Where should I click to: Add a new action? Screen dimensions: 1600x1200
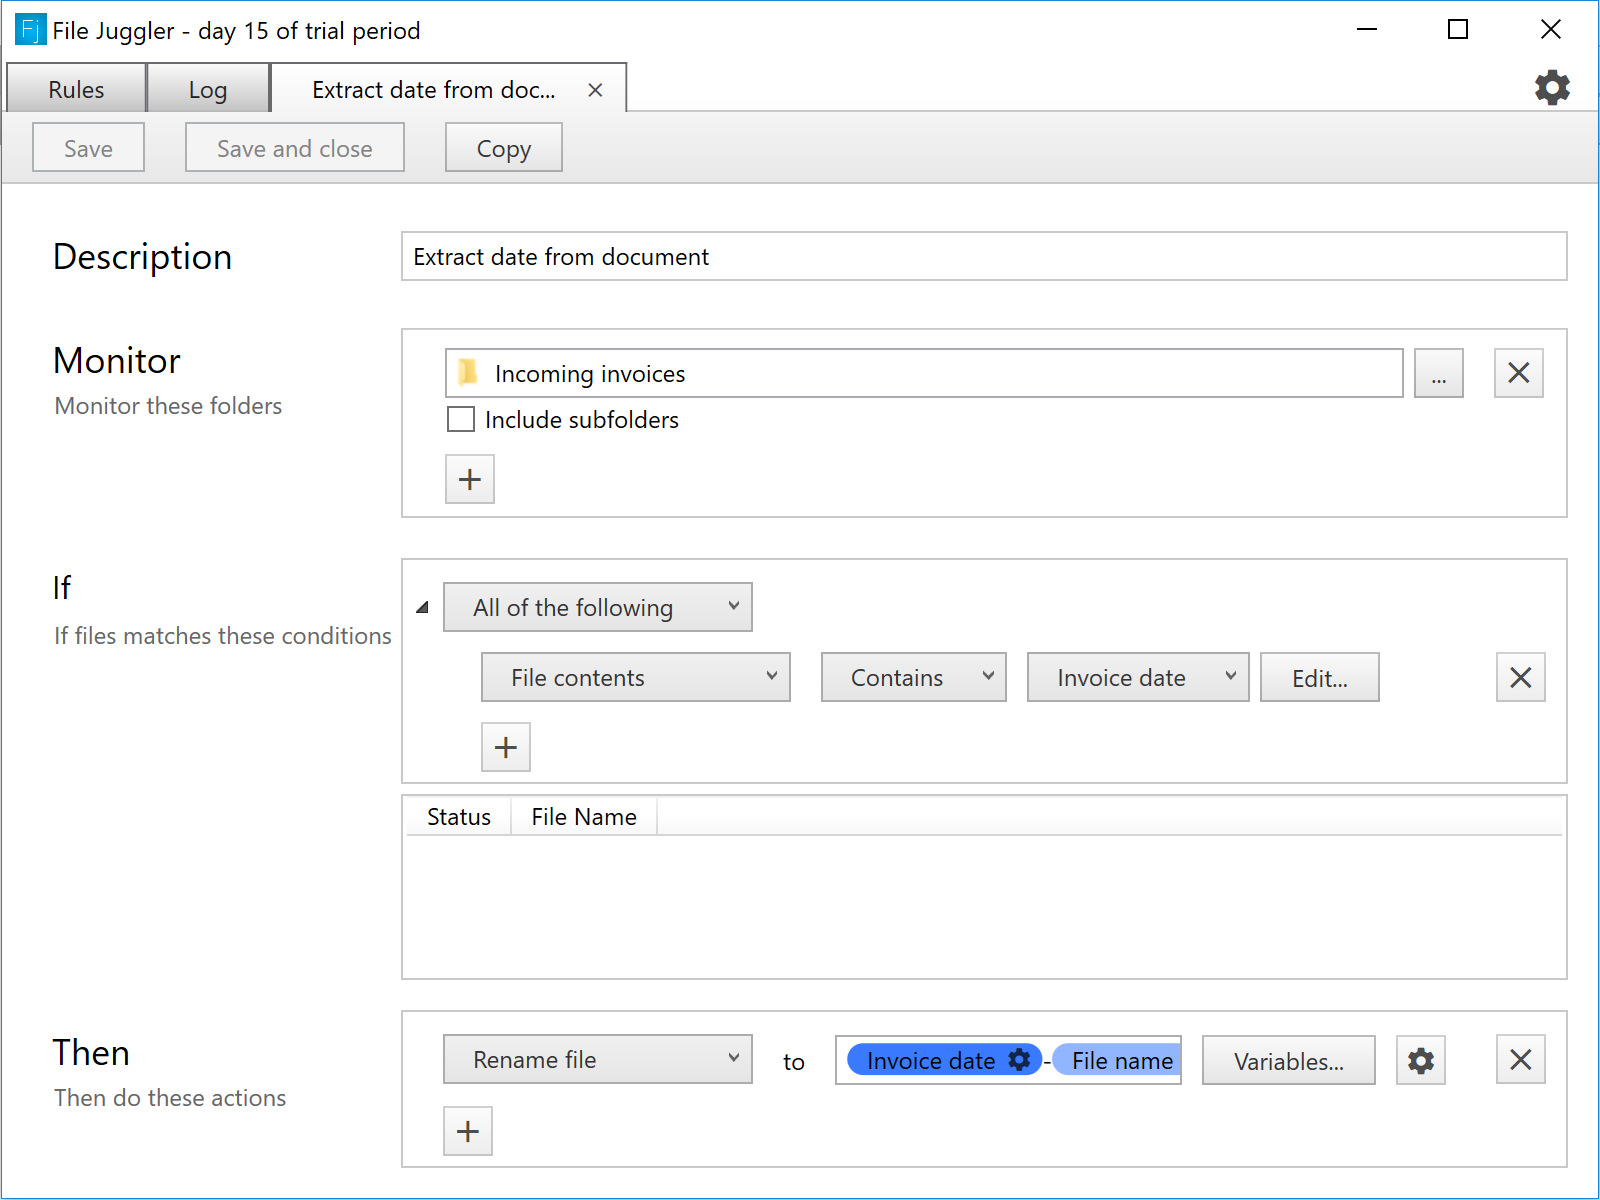click(x=468, y=1131)
